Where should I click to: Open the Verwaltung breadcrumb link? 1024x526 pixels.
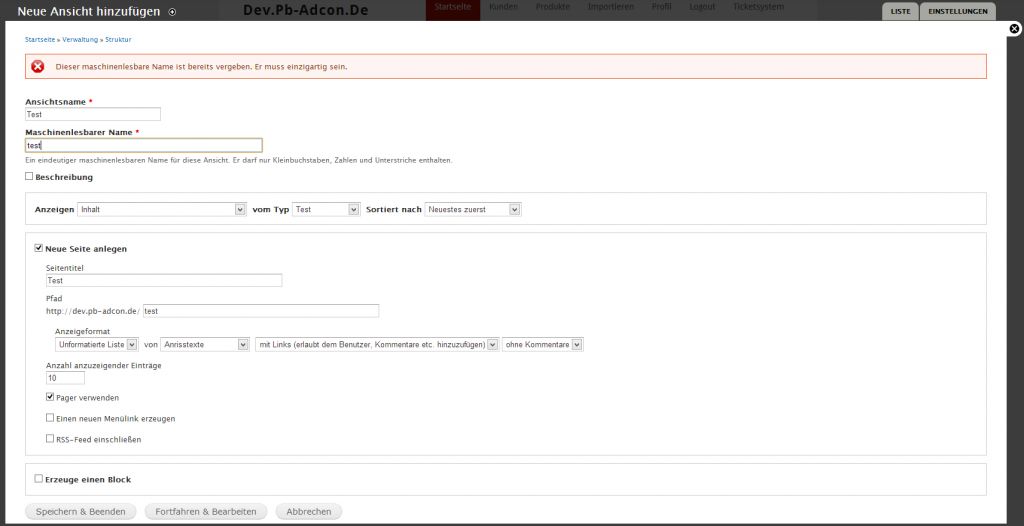point(80,39)
